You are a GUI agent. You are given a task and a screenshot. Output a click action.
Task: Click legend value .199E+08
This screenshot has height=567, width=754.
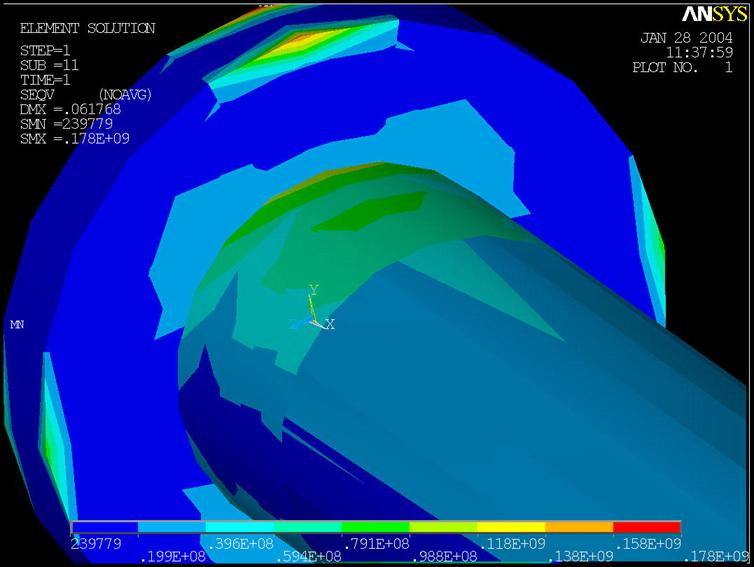(x=173, y=557)
